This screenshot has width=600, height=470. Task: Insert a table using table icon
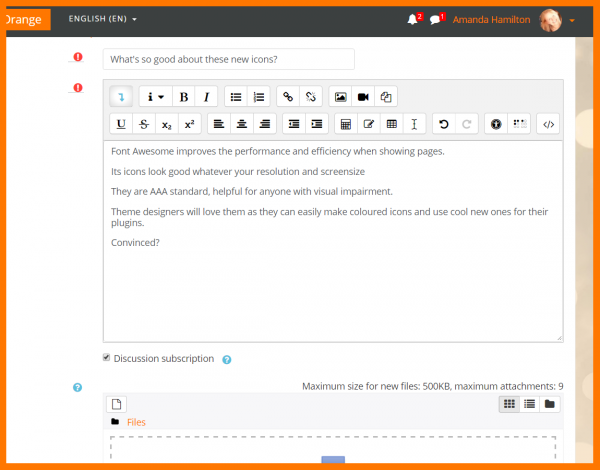pyautogui.click(x=391, y=124)
